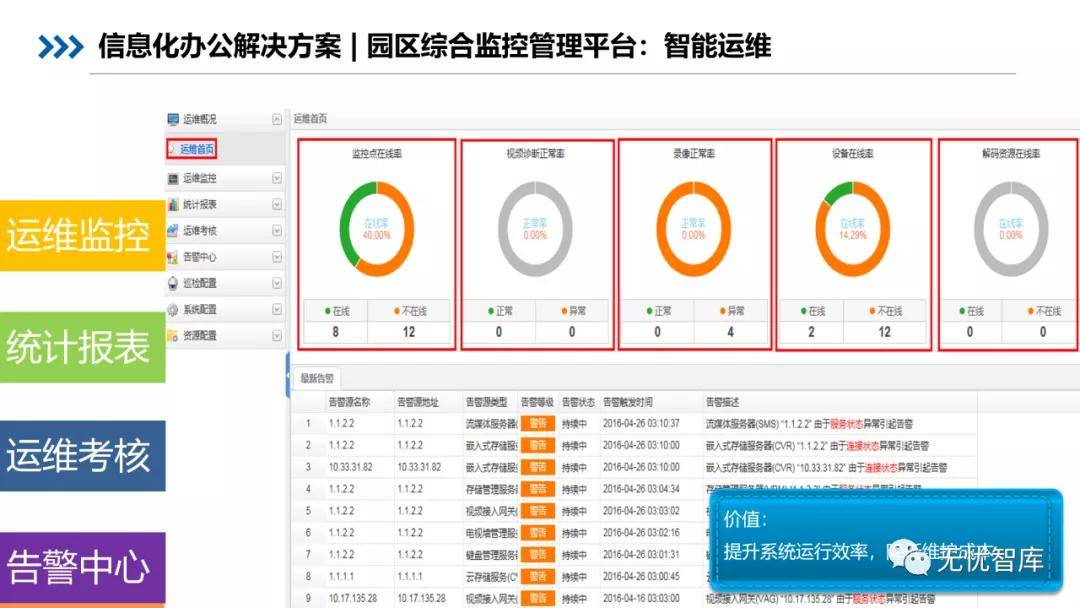Image resolution: width=1080 pixels, height=608 pixels.
Task: Click the 运维监控 icon in sidebar
Action: (173, 179)
